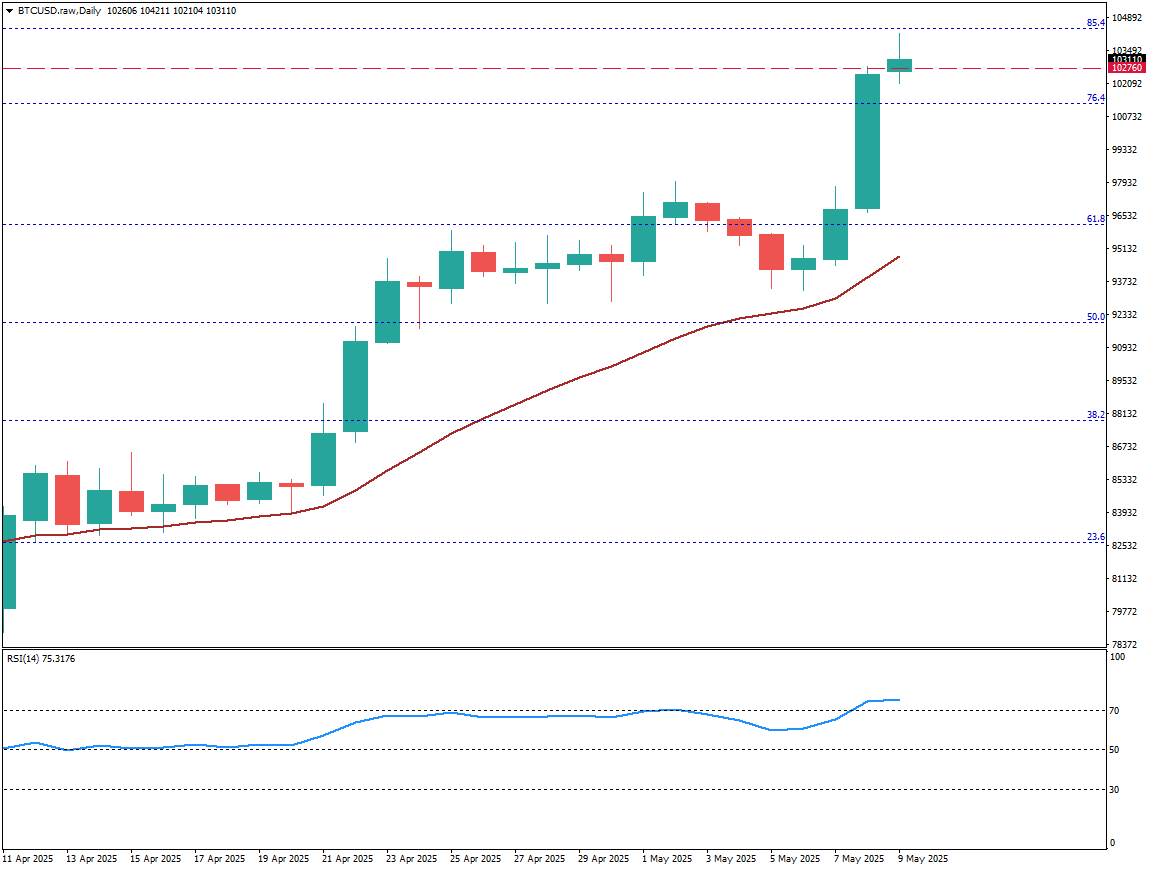This screenshot has height=870, width=1152.
Task: Click the 50.0 Fibonacci level label
Action: (1095, 317)
